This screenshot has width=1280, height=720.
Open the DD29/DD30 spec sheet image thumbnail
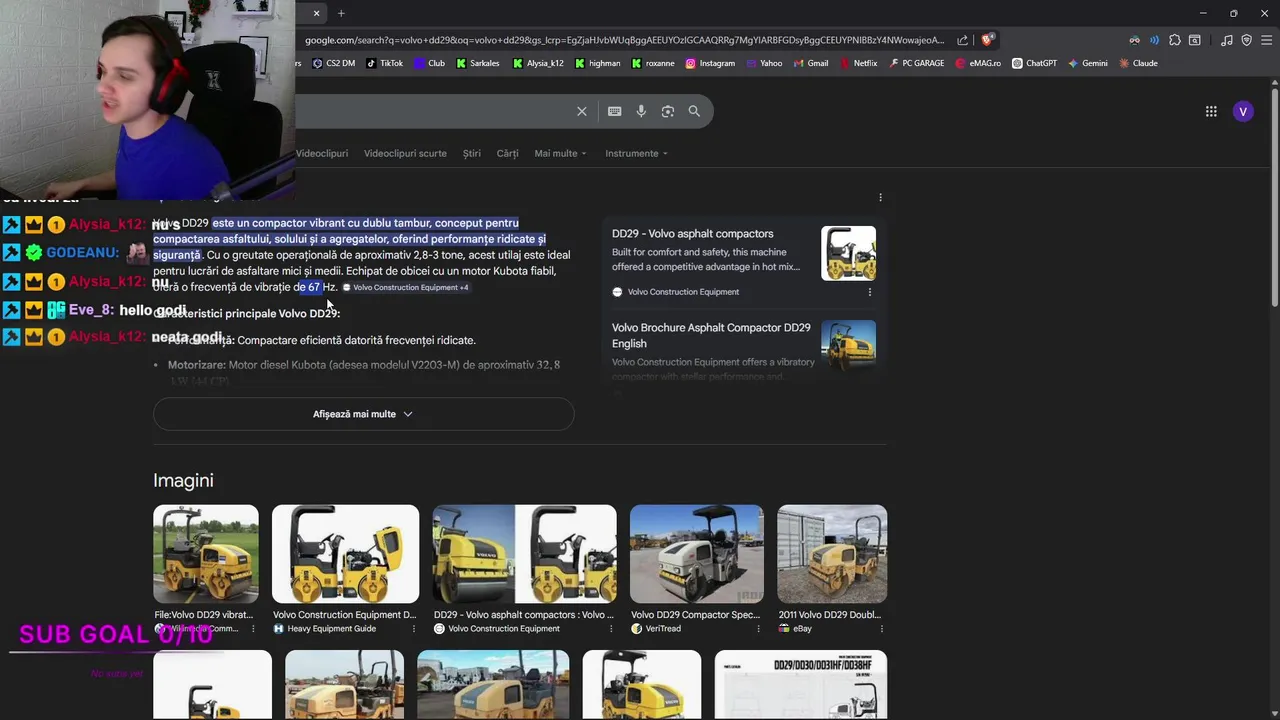click(801, 685)
